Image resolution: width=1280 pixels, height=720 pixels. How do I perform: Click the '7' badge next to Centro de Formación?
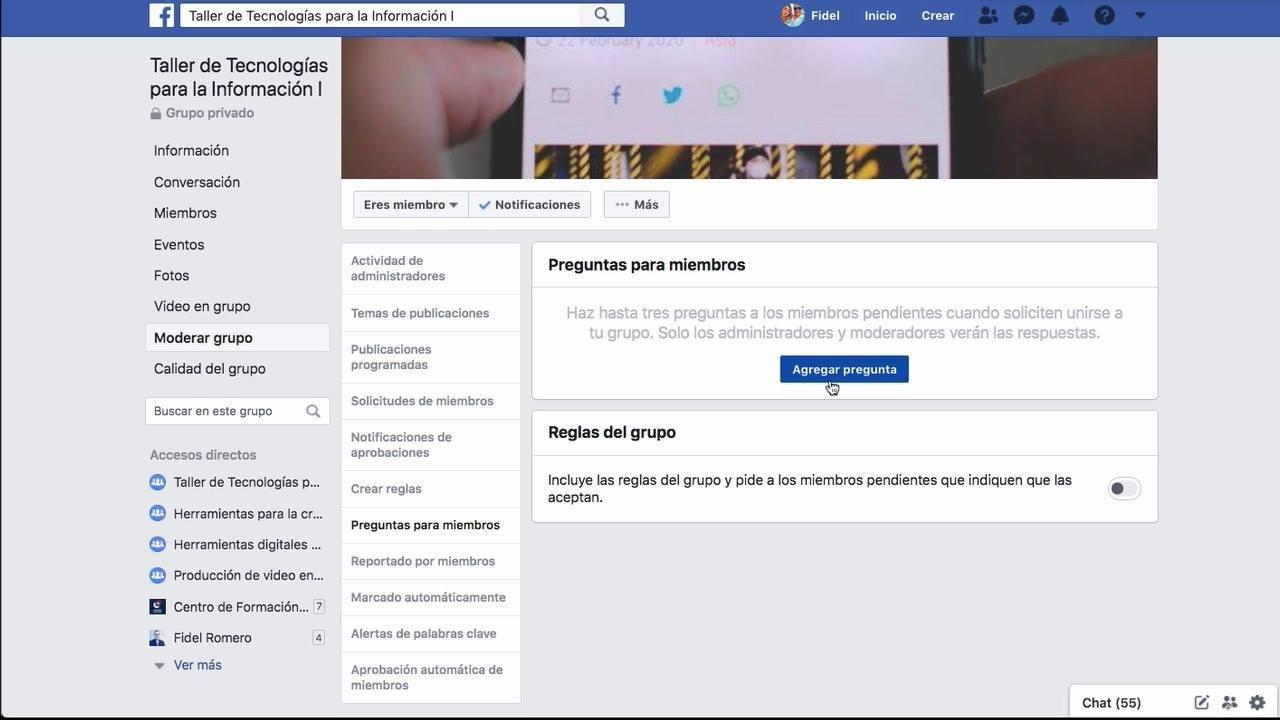[x=319, y=607]
